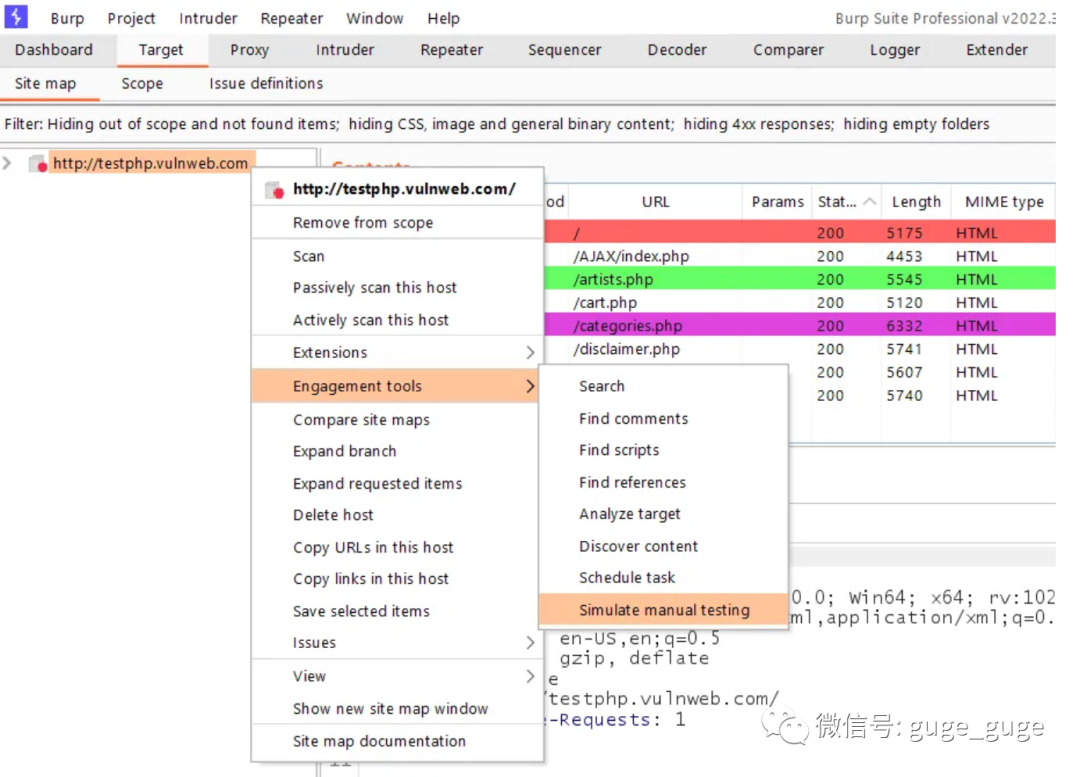1080x777 pixels.
Task: Open the Issues submenu arrow
Action: coord(530,643)
